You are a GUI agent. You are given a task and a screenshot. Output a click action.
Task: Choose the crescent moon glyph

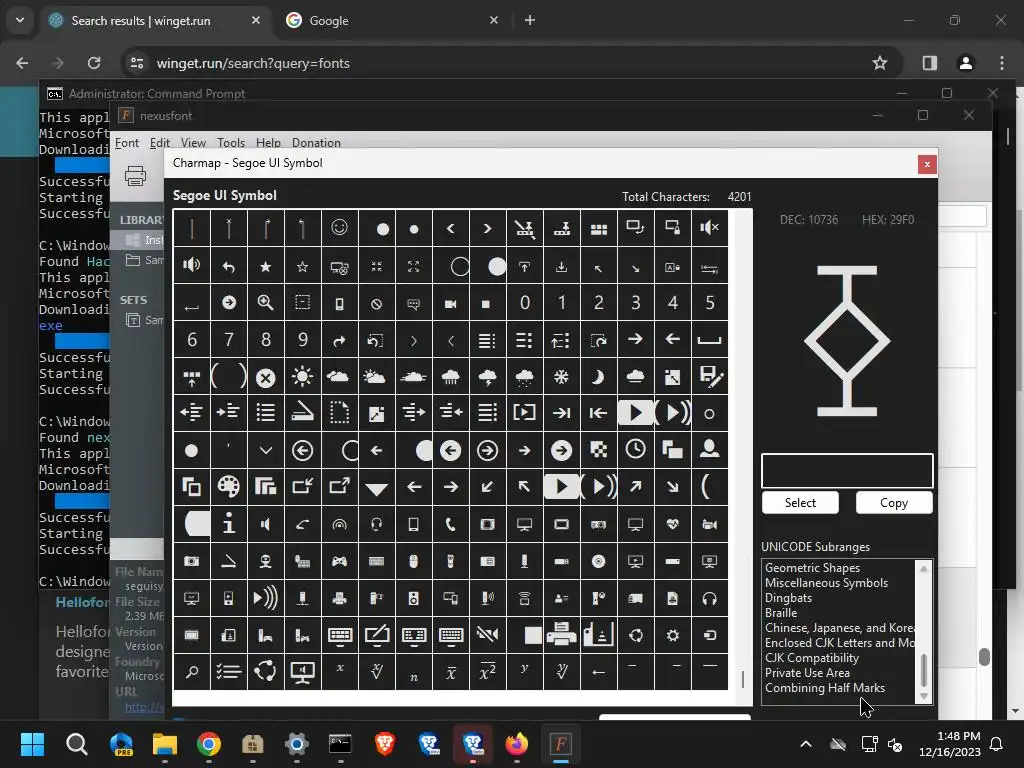point(599,377)
